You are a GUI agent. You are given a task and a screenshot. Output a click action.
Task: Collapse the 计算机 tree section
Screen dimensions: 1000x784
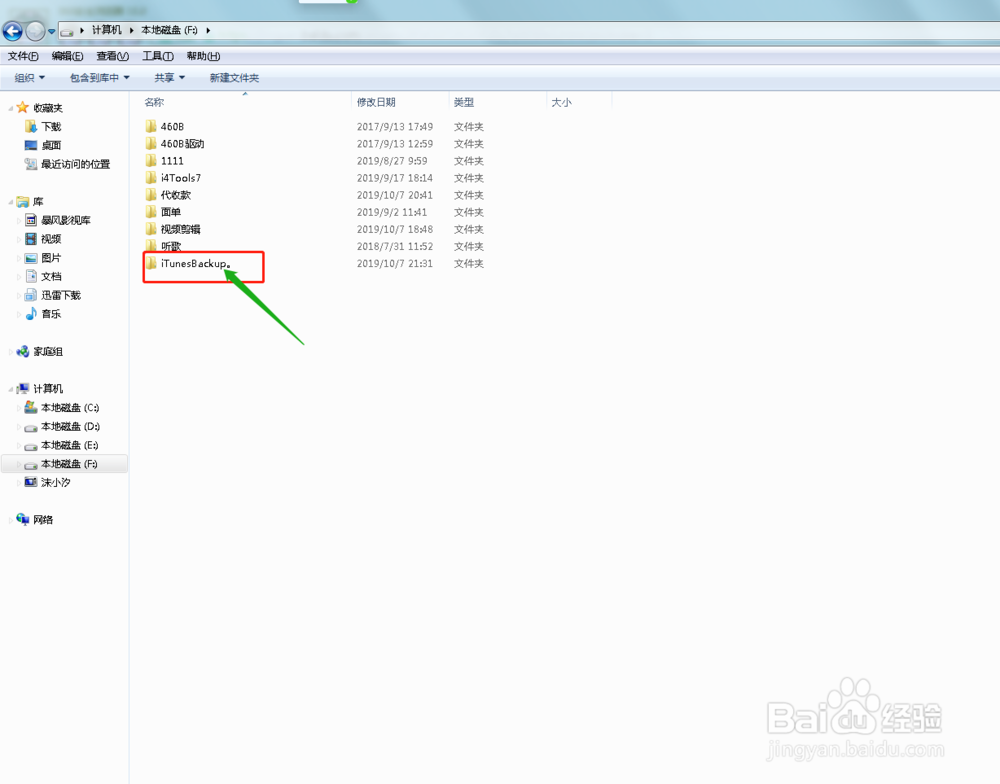(x=11, y=389)
